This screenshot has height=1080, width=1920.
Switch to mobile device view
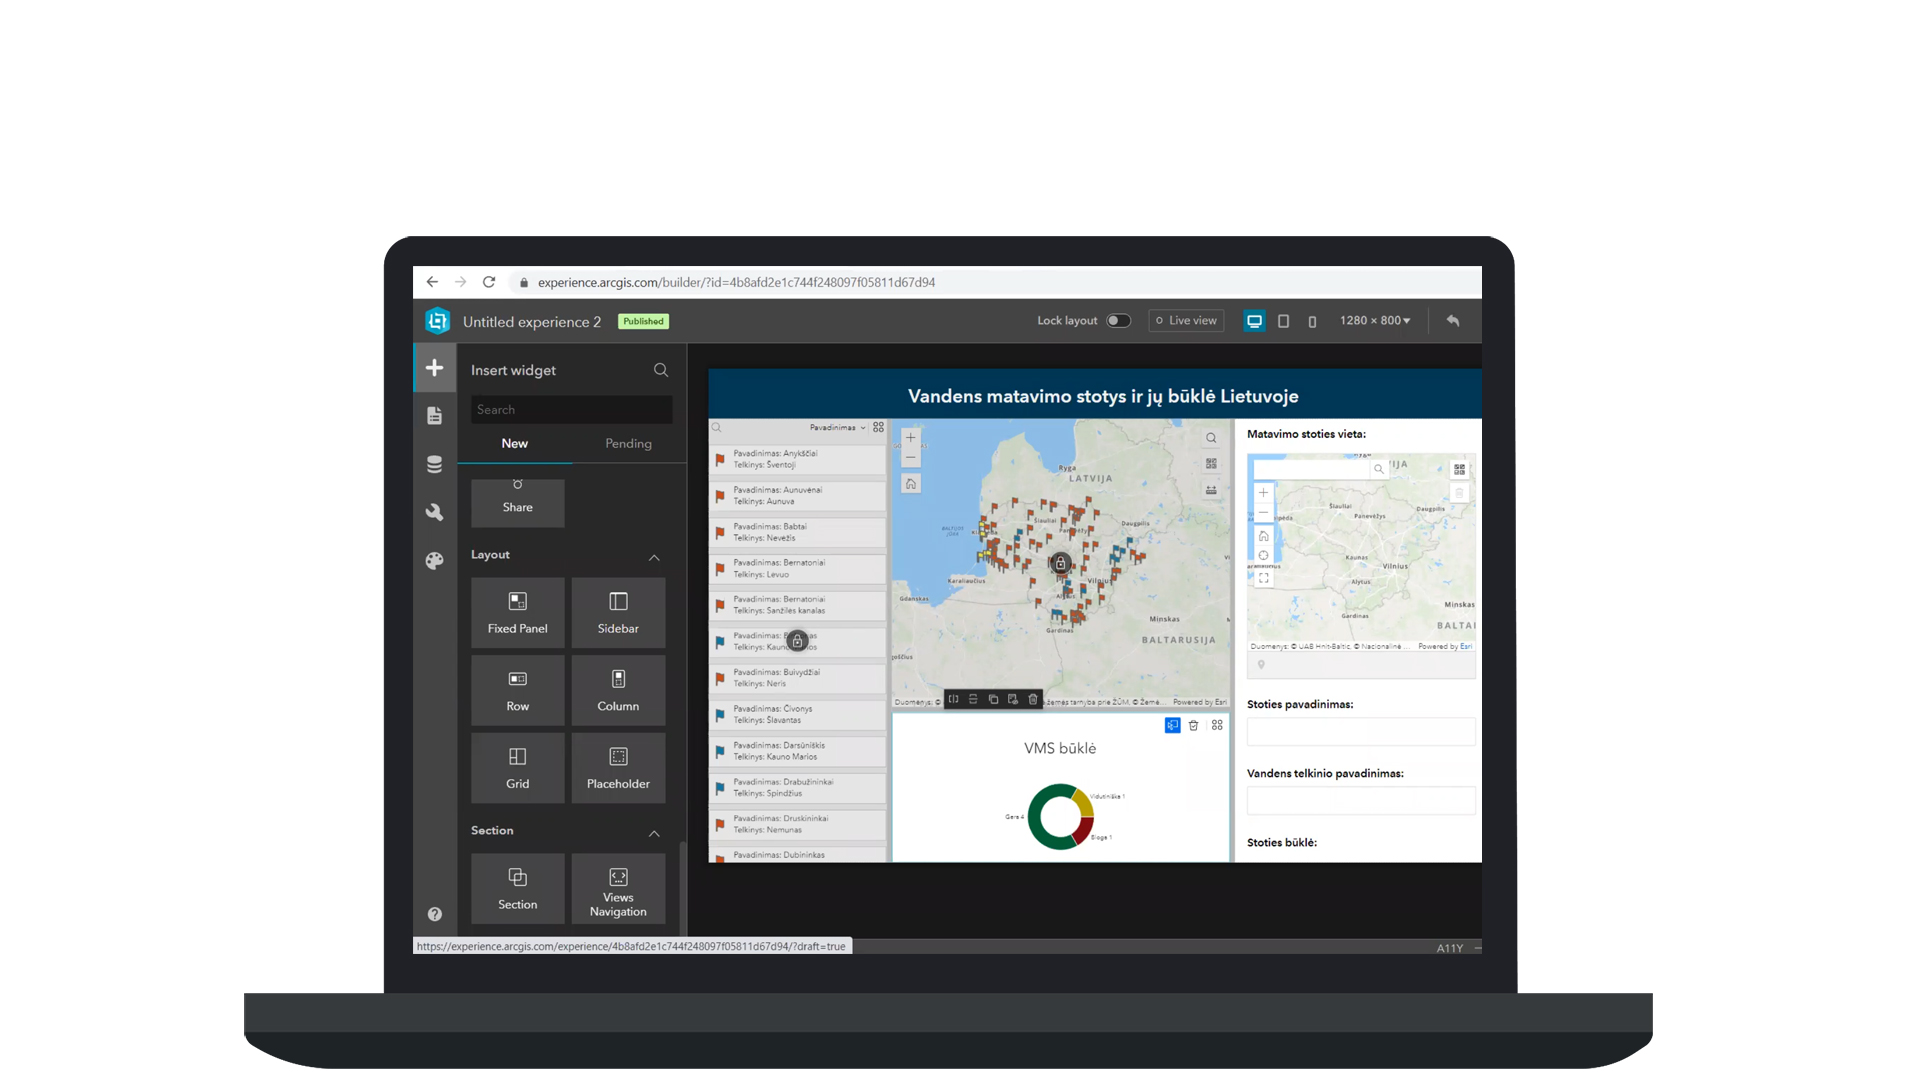coord(1312,321)
